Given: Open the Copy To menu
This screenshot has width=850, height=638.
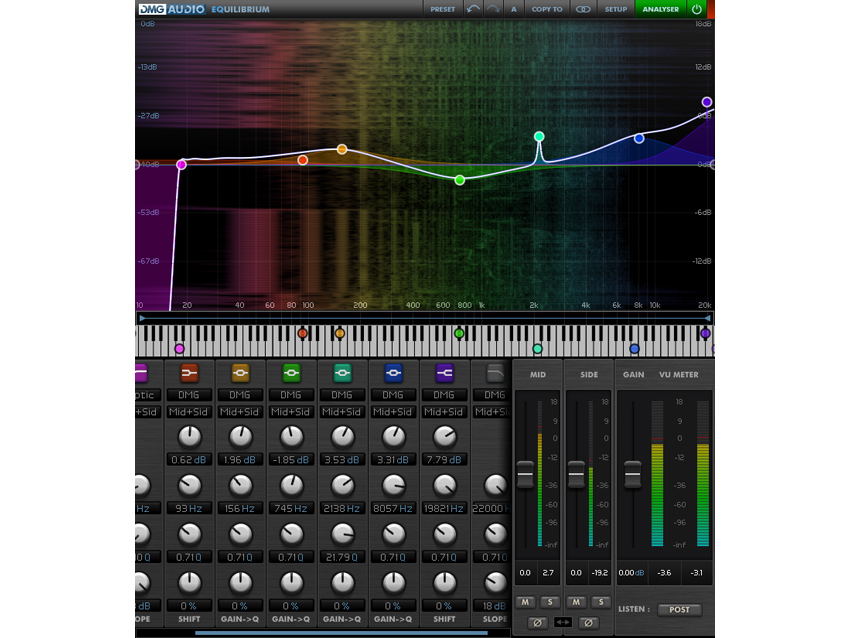Looking at the screenshot, I should (546, 9).
